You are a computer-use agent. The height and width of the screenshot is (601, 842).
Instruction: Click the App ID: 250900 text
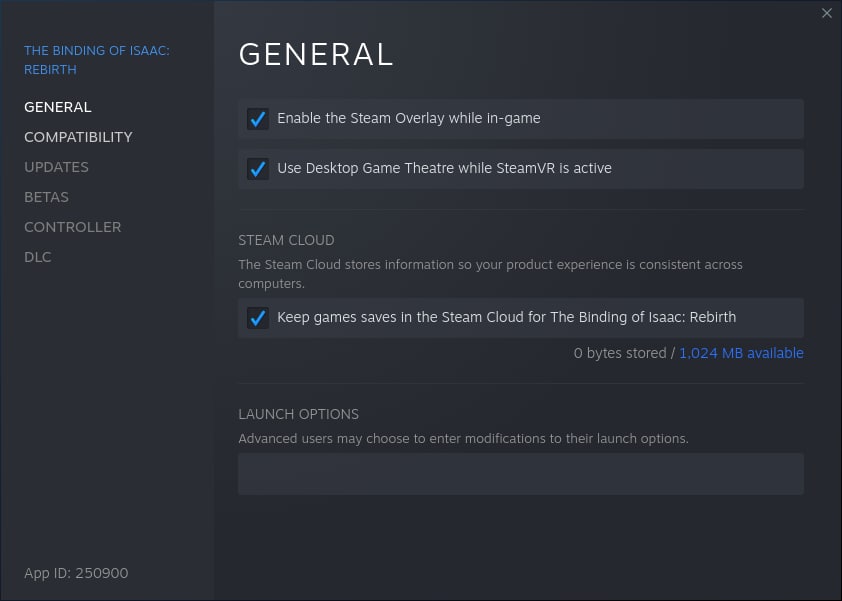[76, 573]
